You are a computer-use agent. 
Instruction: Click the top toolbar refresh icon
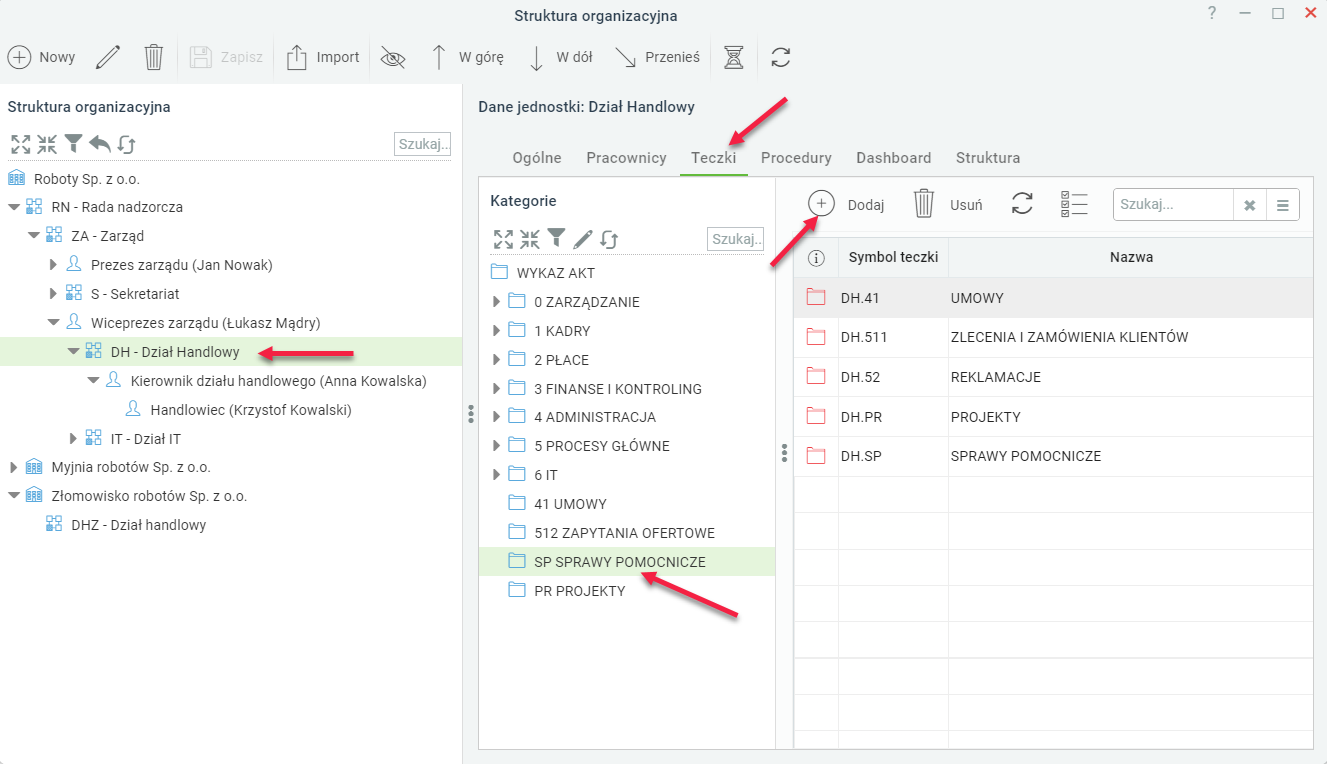(781, 57)
